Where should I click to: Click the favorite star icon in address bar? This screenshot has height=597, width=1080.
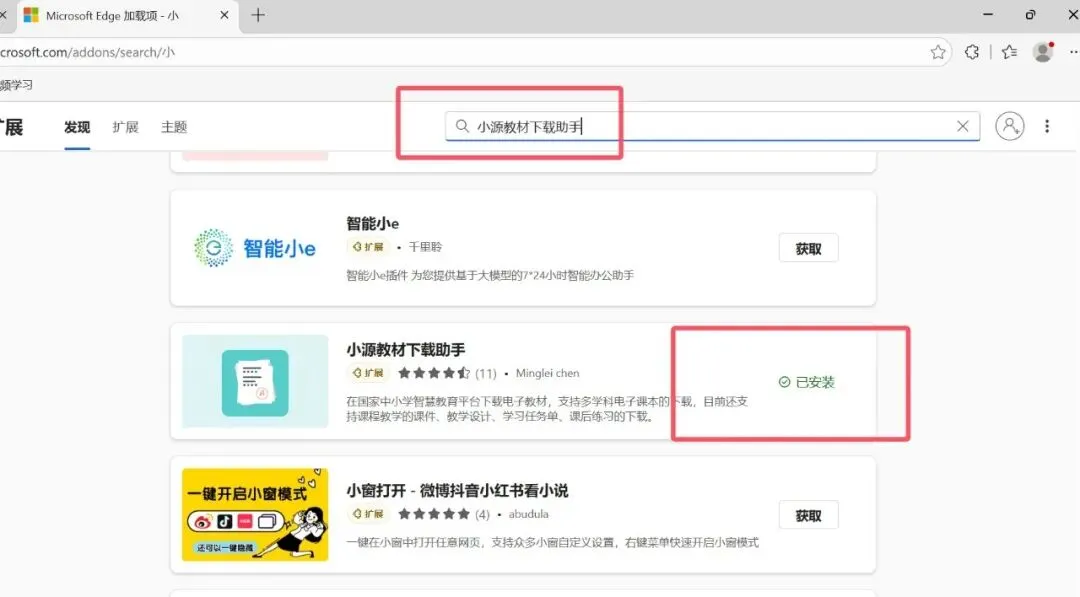[x=937, y=52]
